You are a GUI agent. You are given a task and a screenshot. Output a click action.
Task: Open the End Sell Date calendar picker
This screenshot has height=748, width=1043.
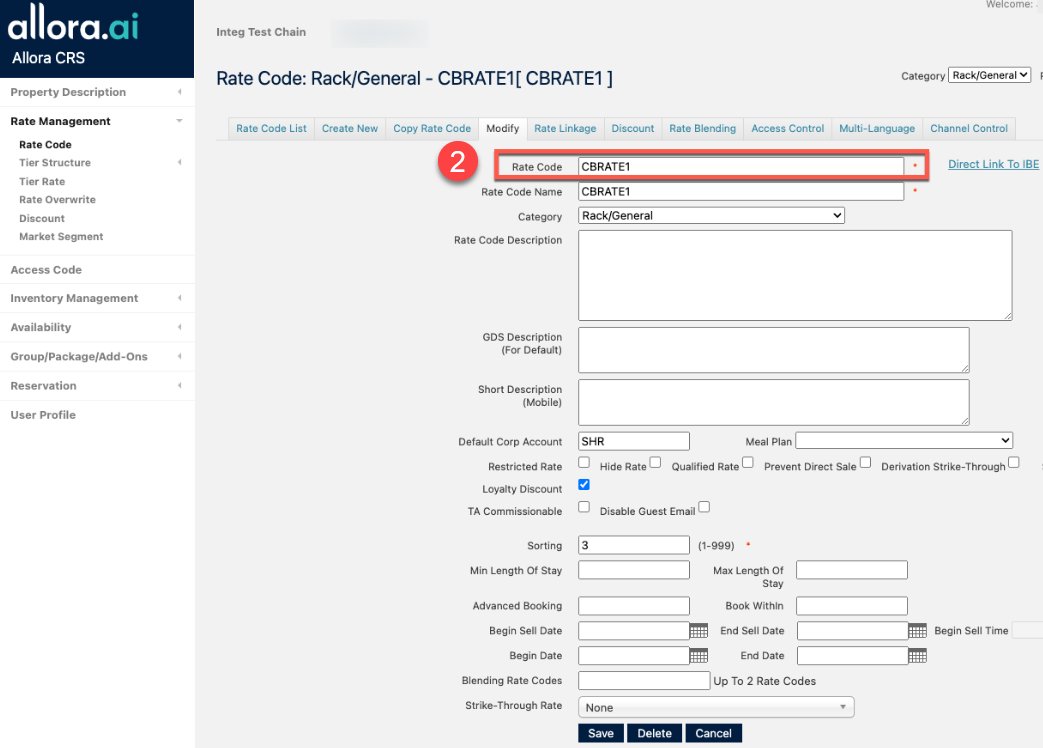pyautogui.click(x=917, y=631)
